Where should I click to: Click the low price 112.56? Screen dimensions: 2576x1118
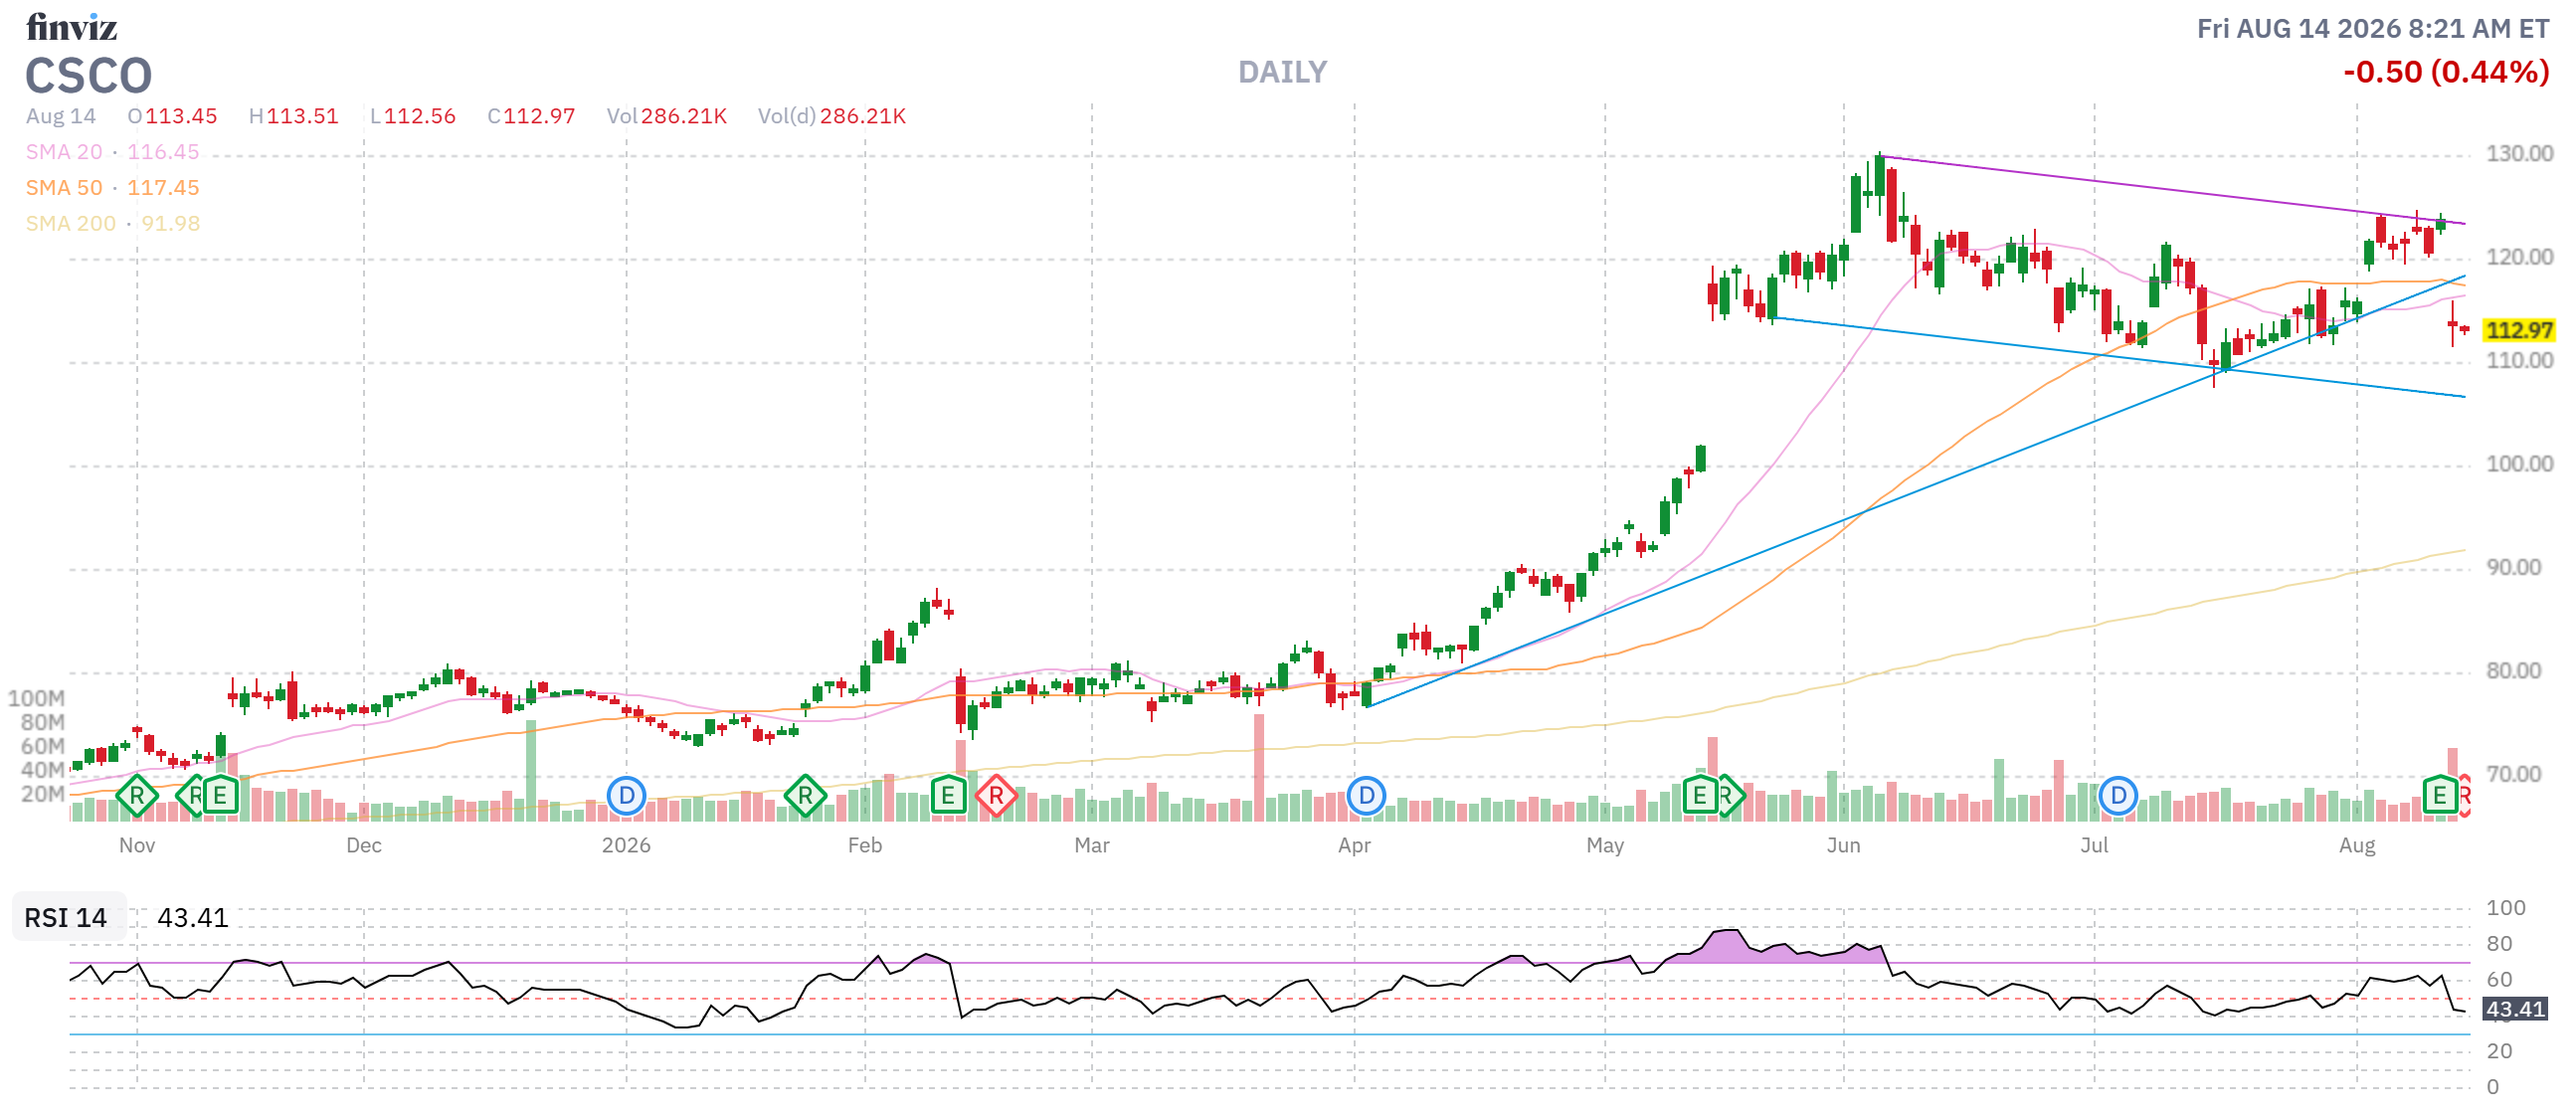pyautogui.click(x=420, y=116)
